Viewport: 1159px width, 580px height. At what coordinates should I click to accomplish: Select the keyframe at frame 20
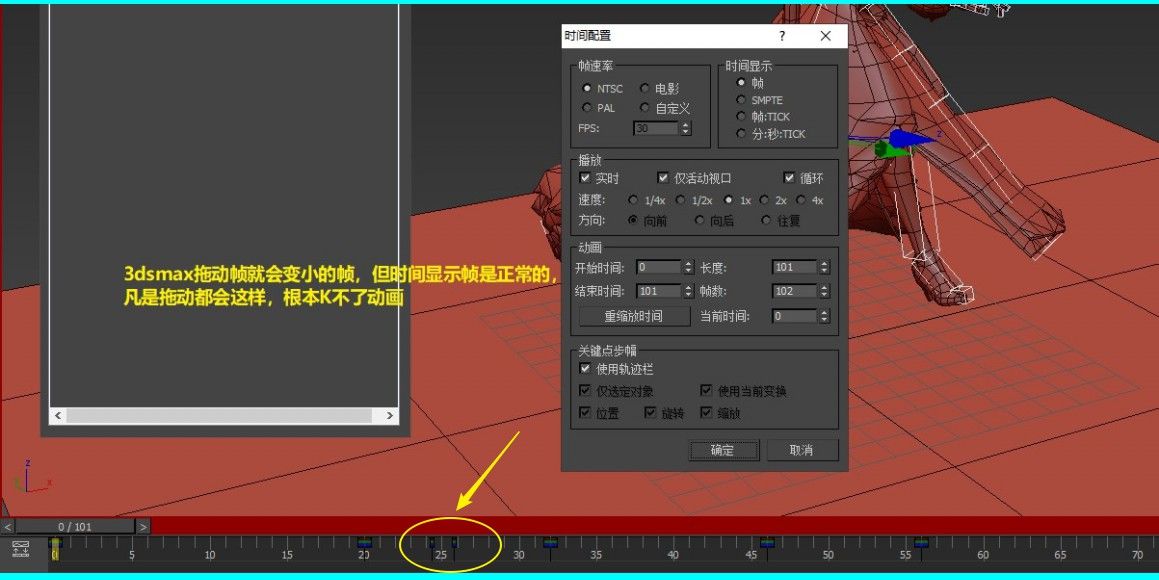click(x=364, y=544)
